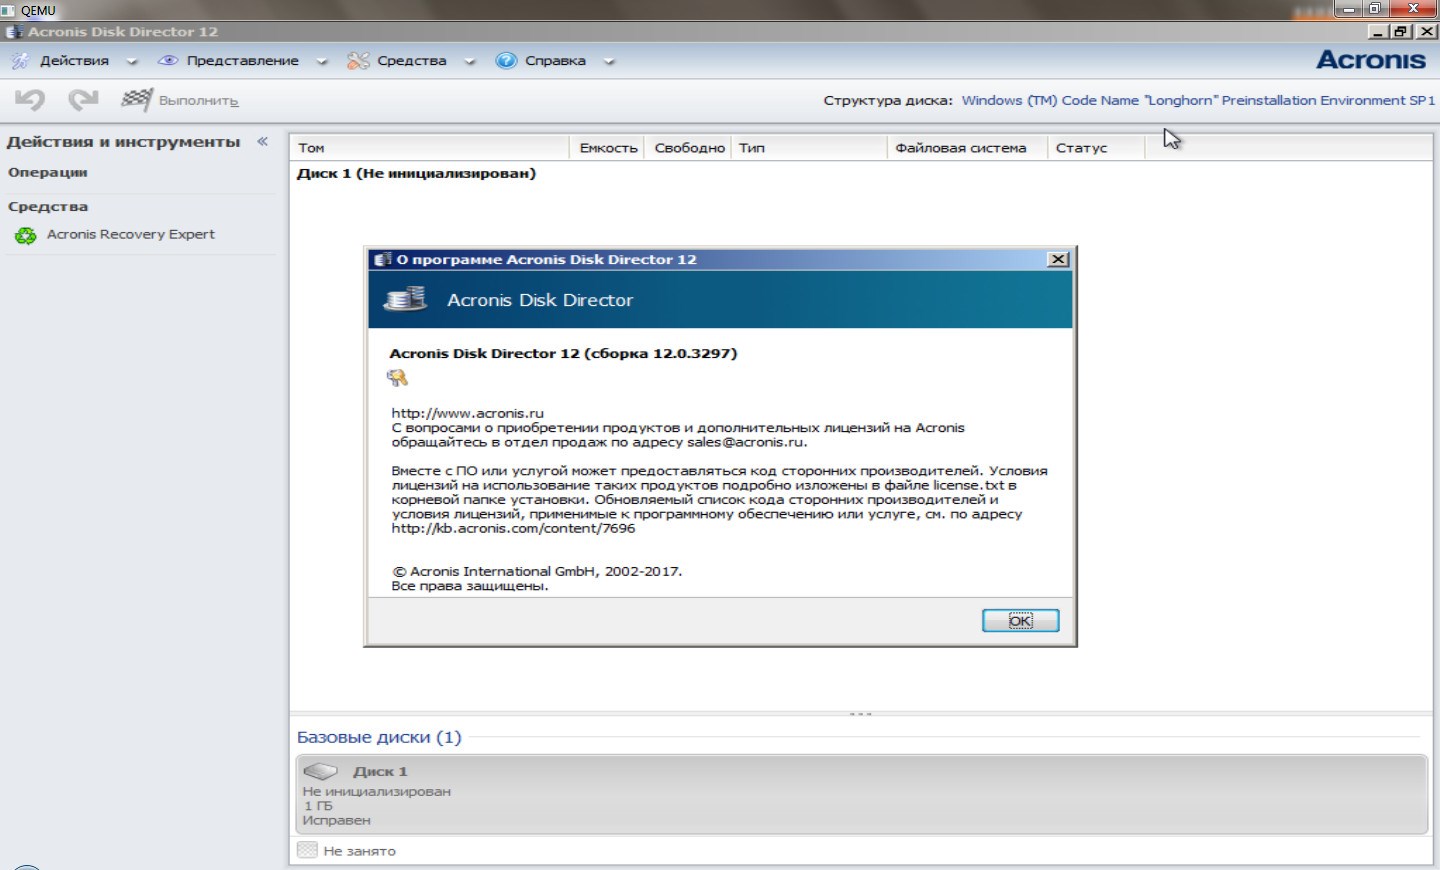Click the Средства tools icon
The image size is (1440, 870).
point(358,61)
